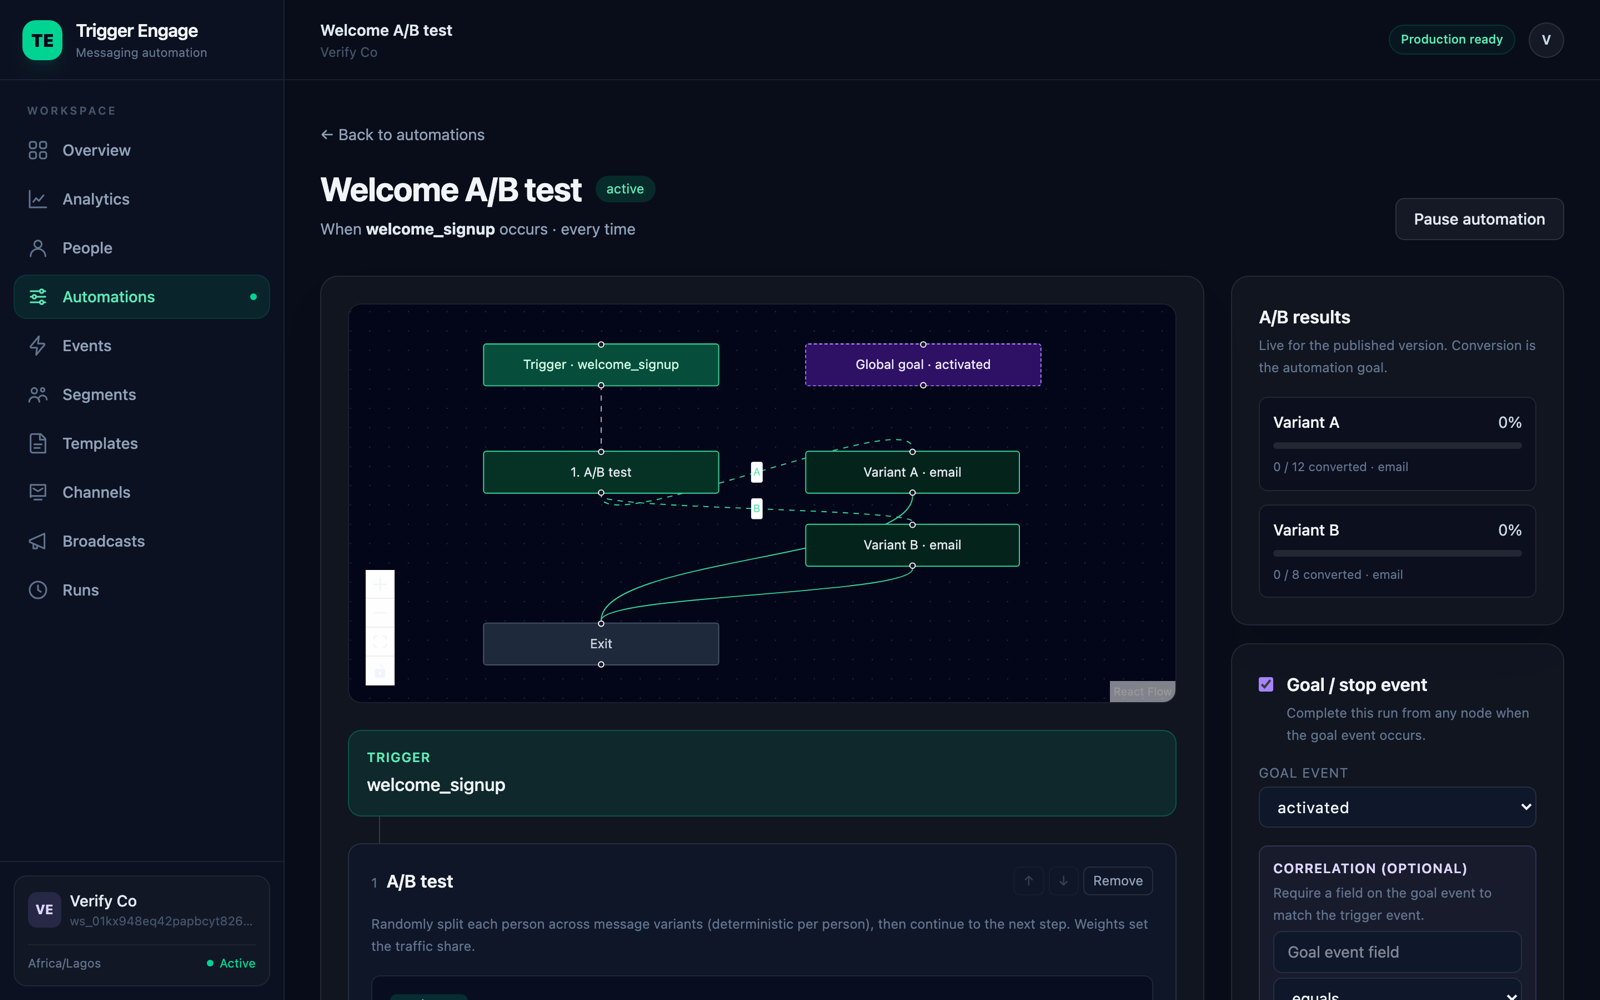
Task: Click the Runs clock icon
Action: tap(38, 590)
